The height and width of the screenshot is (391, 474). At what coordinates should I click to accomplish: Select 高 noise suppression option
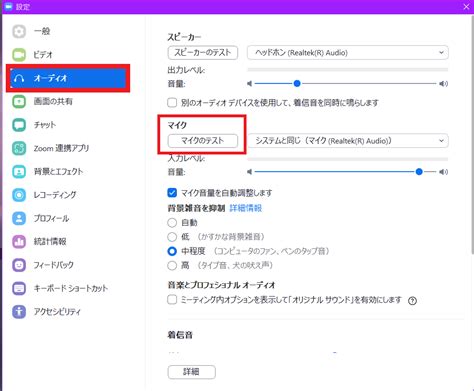(x=172, y=266)
